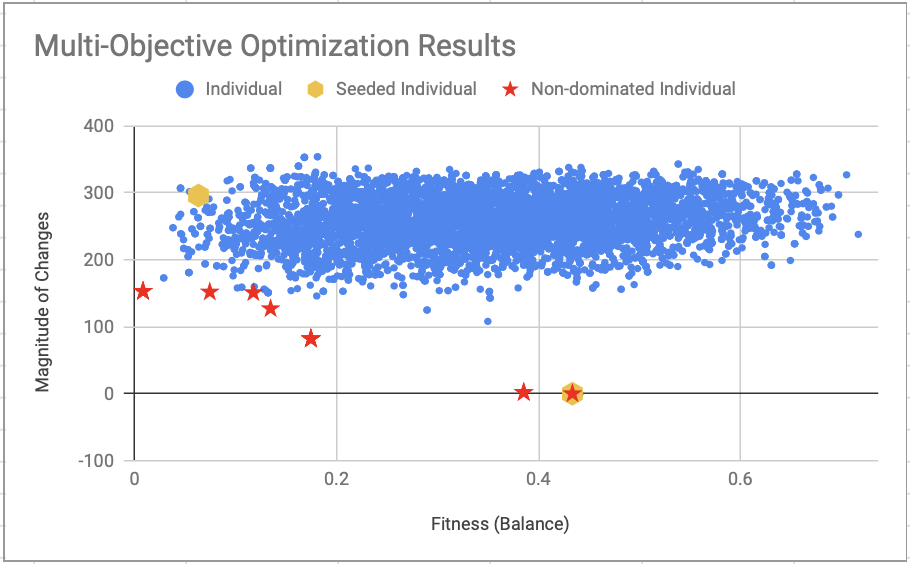The image size is (910, 564).
Task: Click the Seeded Individual legend label
Action: pyautogui.click(x=405, y=89)
